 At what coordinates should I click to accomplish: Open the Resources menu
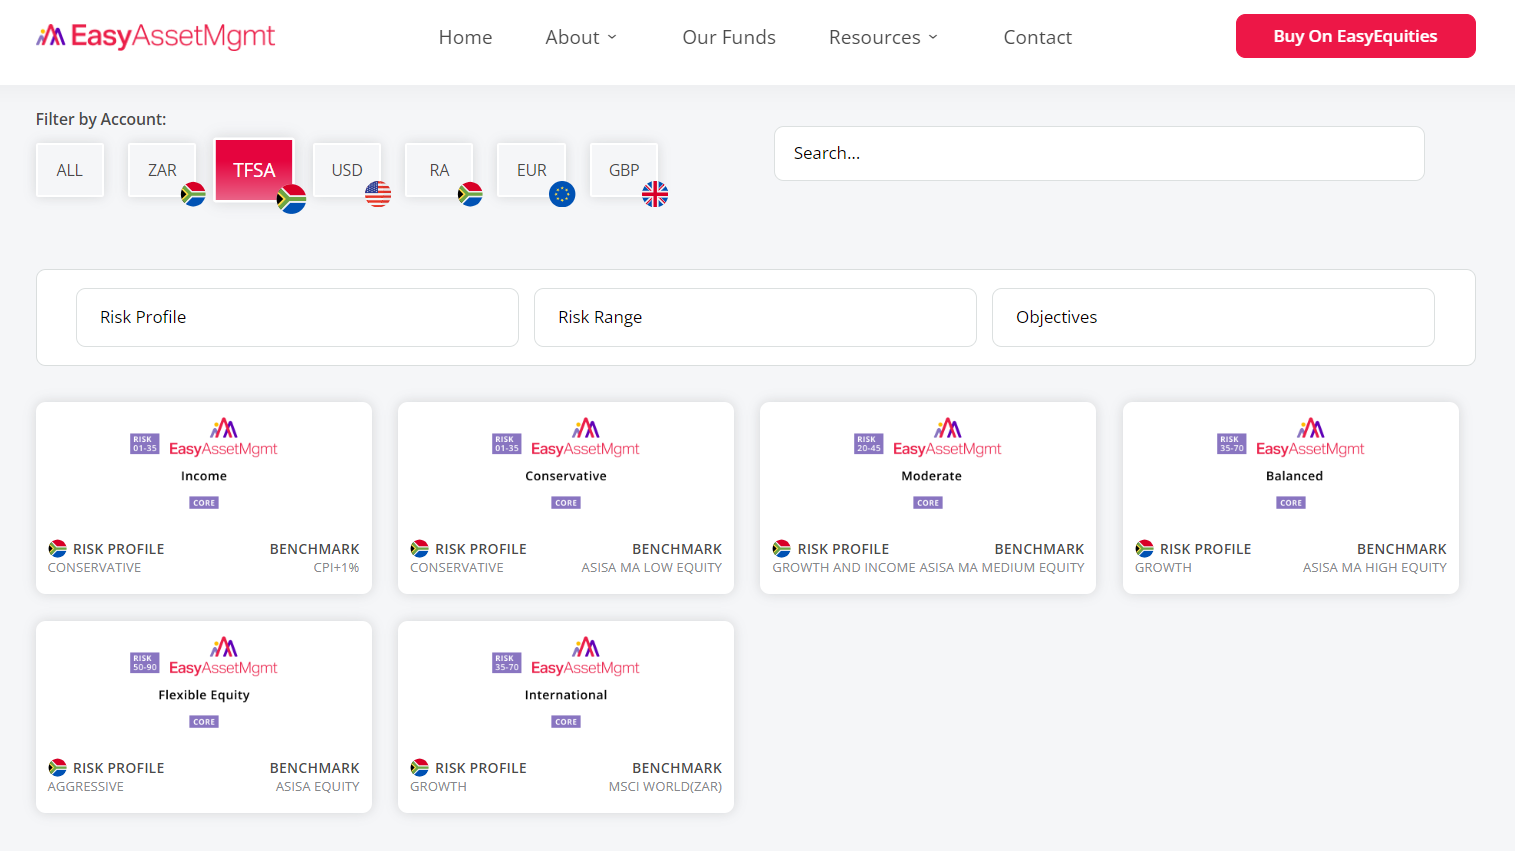(x=883, y=37)
